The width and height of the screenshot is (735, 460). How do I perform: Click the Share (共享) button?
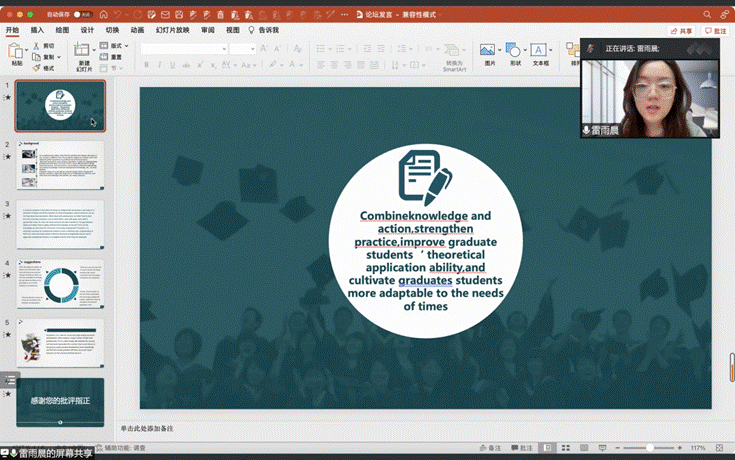[x=683, y=31]
